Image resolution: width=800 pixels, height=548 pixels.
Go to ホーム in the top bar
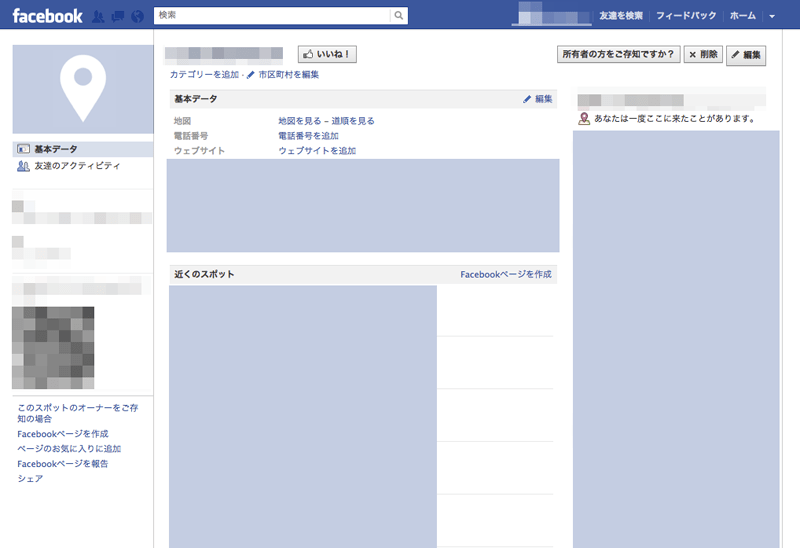coord(742,16)
